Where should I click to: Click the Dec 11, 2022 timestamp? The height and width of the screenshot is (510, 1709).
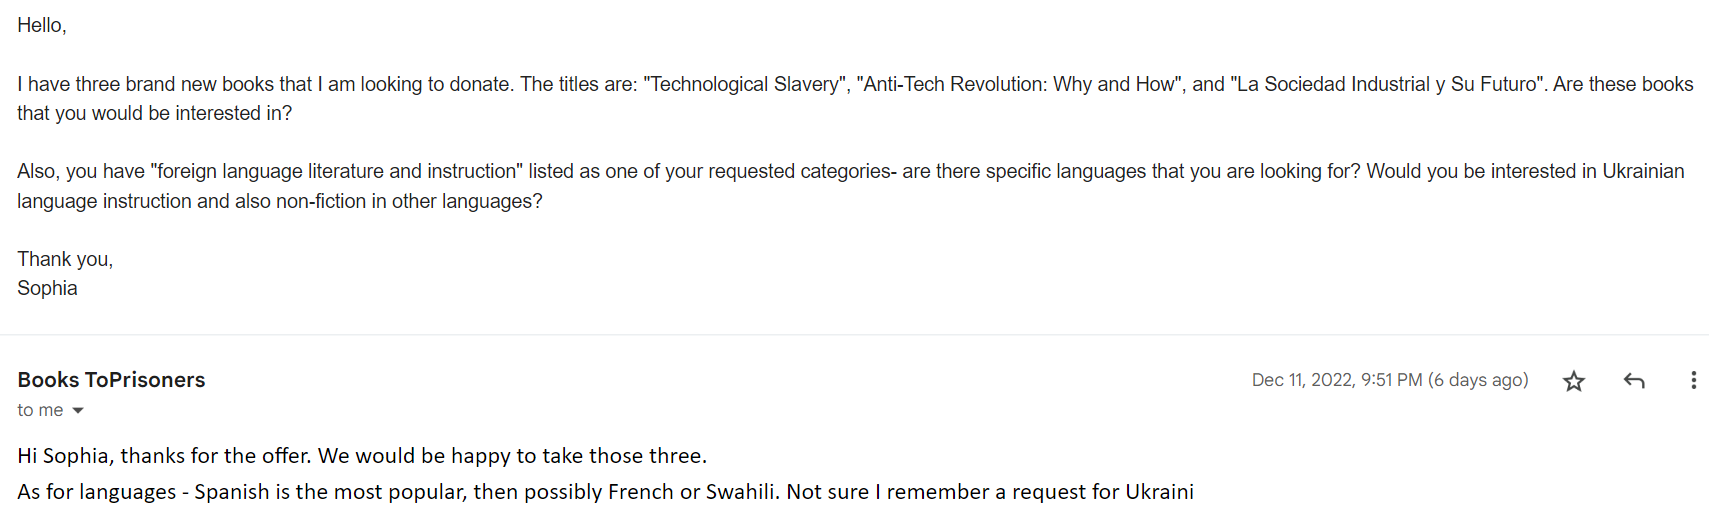(1336, 380)
